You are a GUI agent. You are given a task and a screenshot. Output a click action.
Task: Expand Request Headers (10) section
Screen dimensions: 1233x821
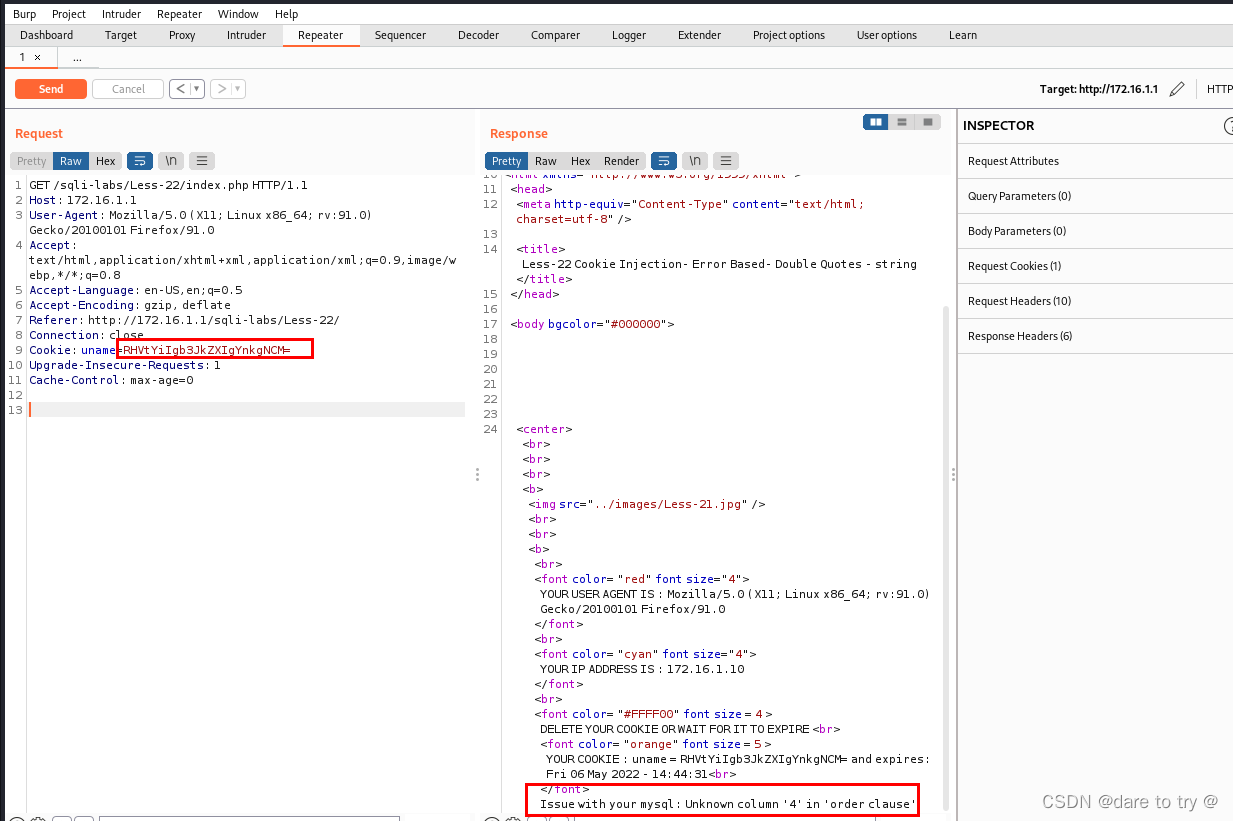click(1094, 301)
